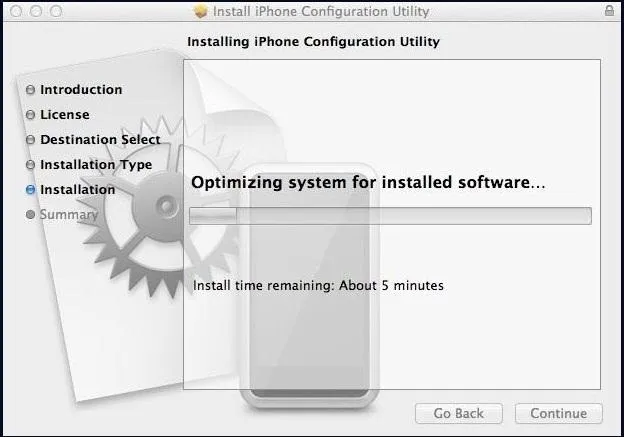Image resolution: width=624 pixels, height=437 pixels.
Task: Click the 'Install time remaining' text
Action: point(318,285)
